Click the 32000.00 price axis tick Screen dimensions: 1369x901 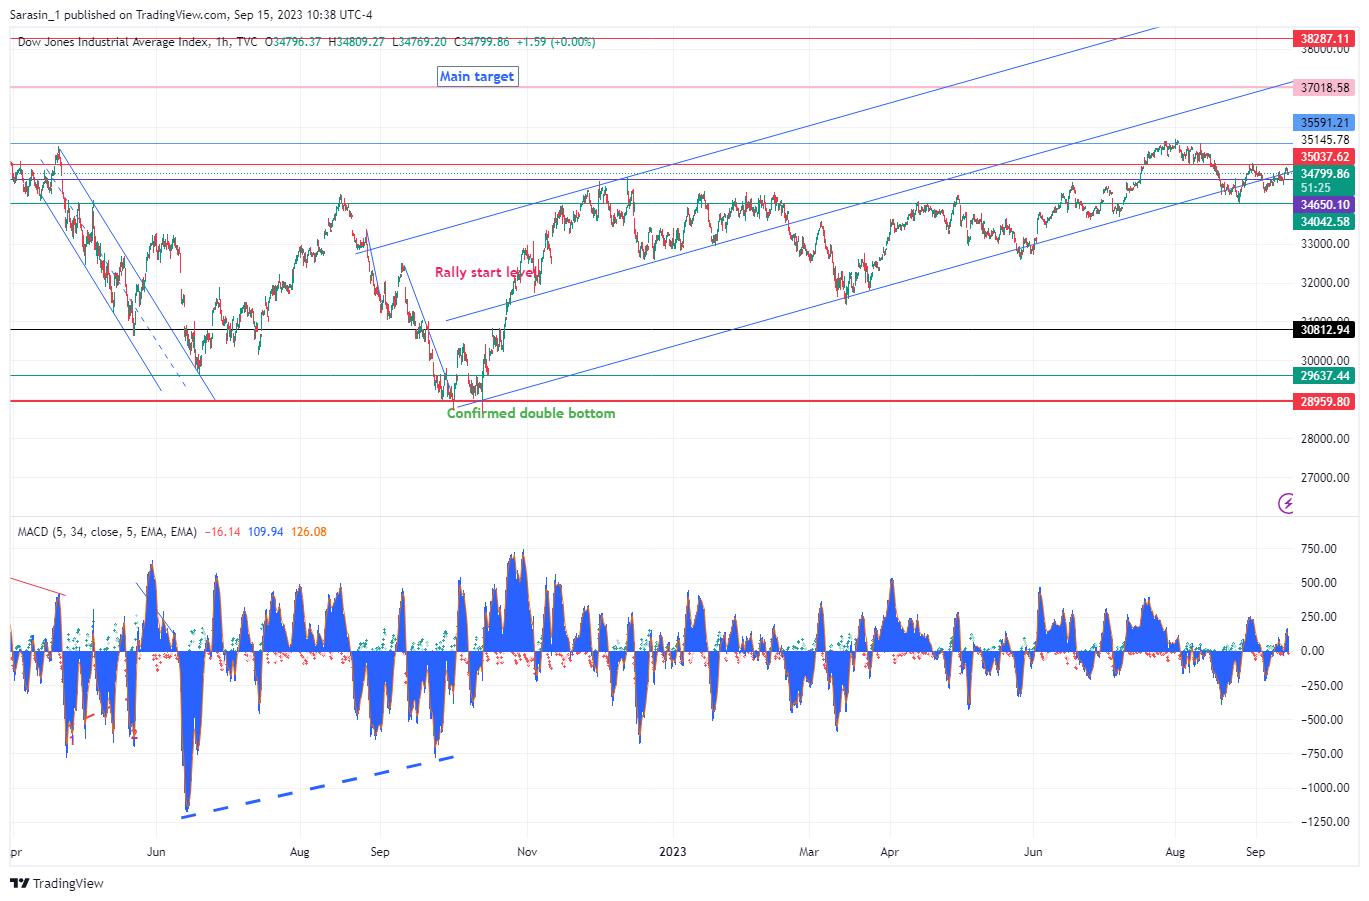(1324, 283)
